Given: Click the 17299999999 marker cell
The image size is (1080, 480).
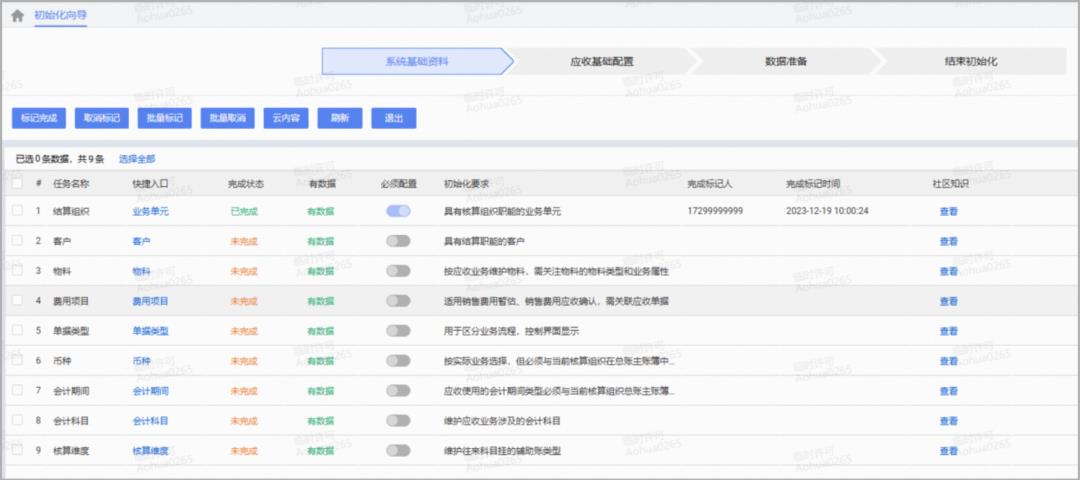Looking at the screenshot, I should [x=715, y=211].
